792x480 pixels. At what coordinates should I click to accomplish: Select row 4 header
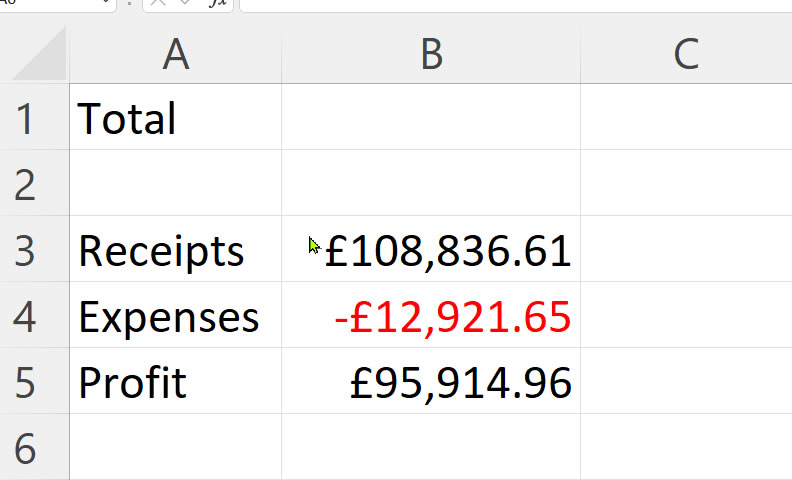point(34,315)
